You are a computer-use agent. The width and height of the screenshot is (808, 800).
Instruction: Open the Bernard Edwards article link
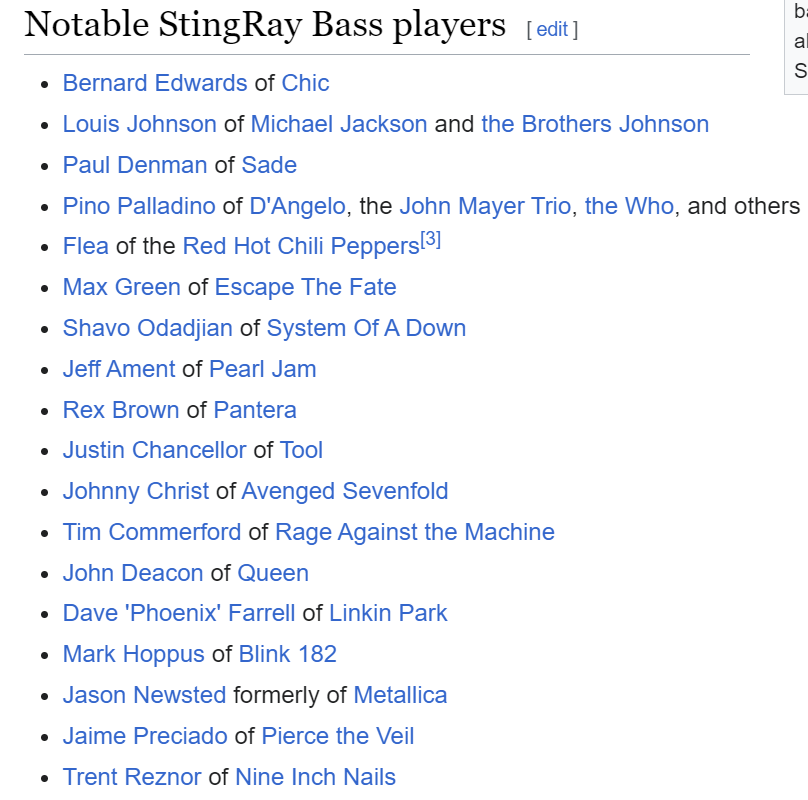[155, 83]
